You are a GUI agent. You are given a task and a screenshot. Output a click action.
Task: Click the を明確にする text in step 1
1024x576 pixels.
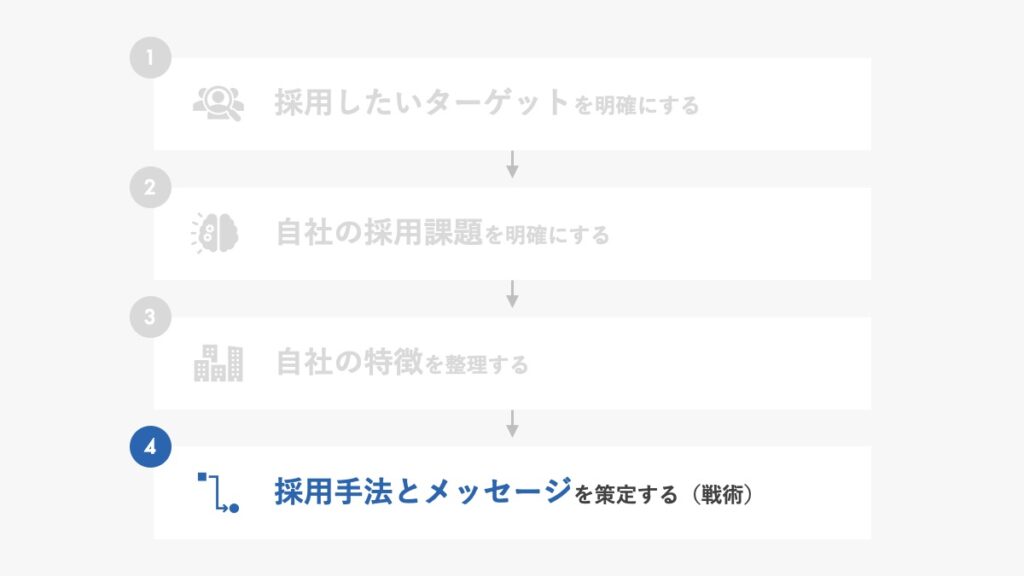coord(636,105)
